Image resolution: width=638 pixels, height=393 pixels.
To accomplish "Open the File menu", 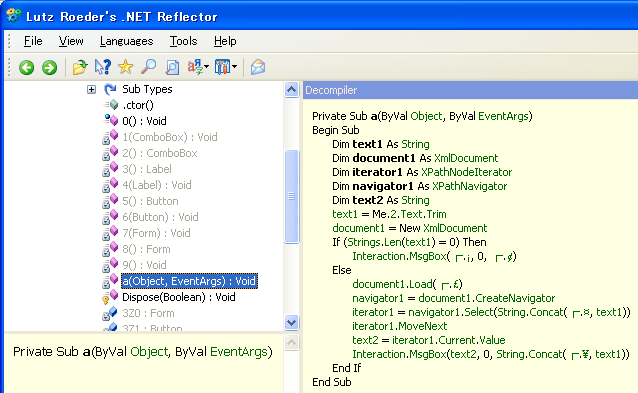I will (x=33, y=41).
